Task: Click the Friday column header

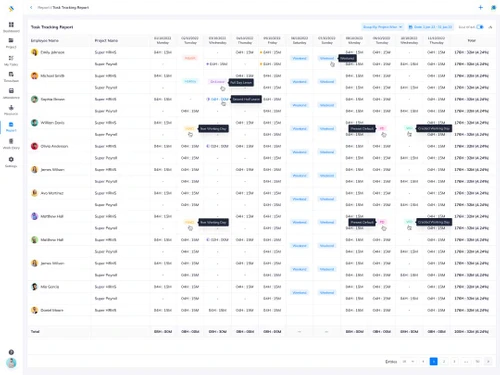Action: pyautogui.click(x=272, y=40)
